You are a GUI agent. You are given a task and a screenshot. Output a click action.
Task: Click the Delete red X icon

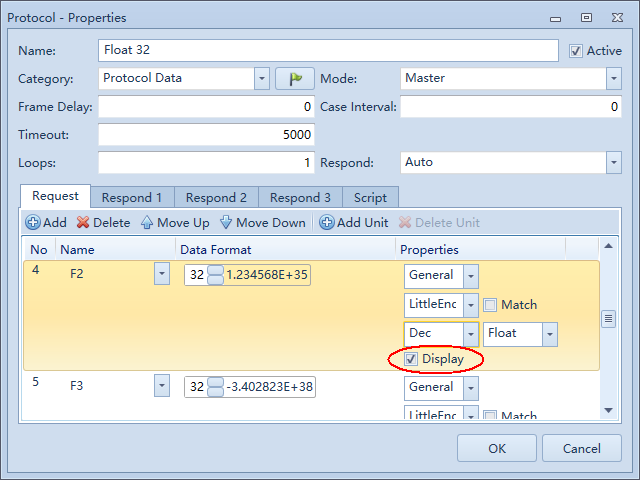[x=83, y=223]
